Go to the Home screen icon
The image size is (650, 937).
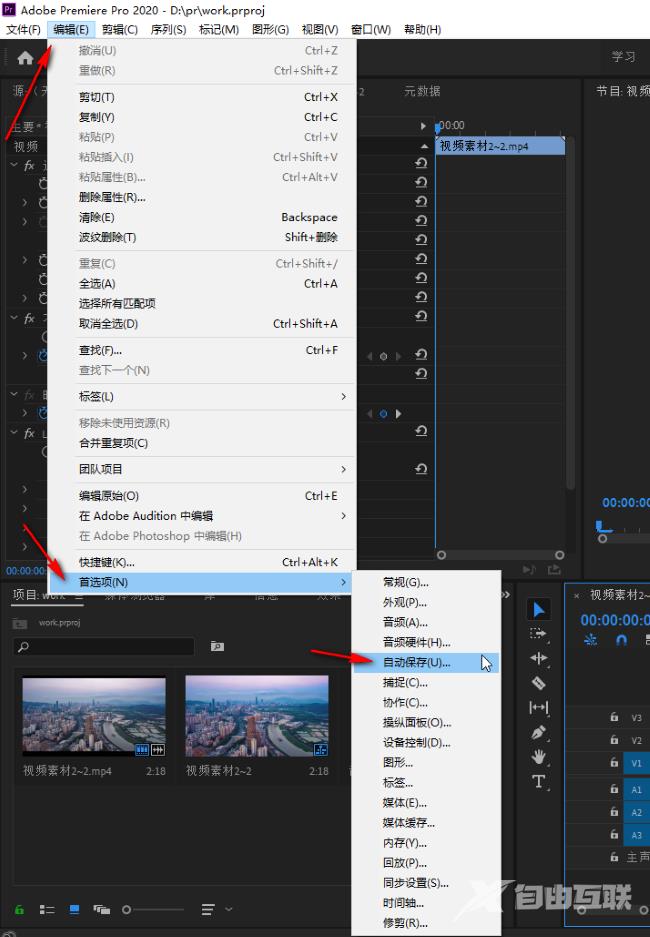pos(25,58)
